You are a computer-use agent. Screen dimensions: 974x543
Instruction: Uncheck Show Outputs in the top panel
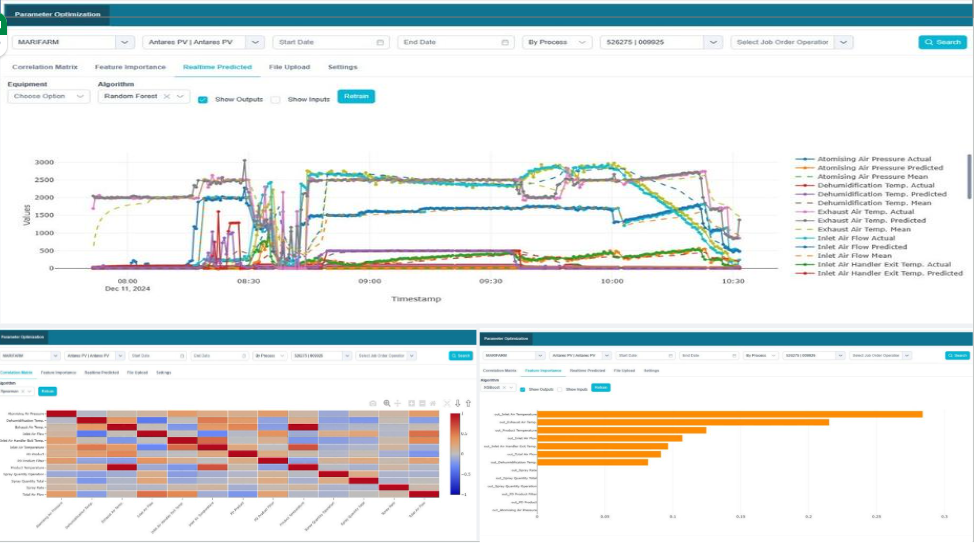pos(203,100)
